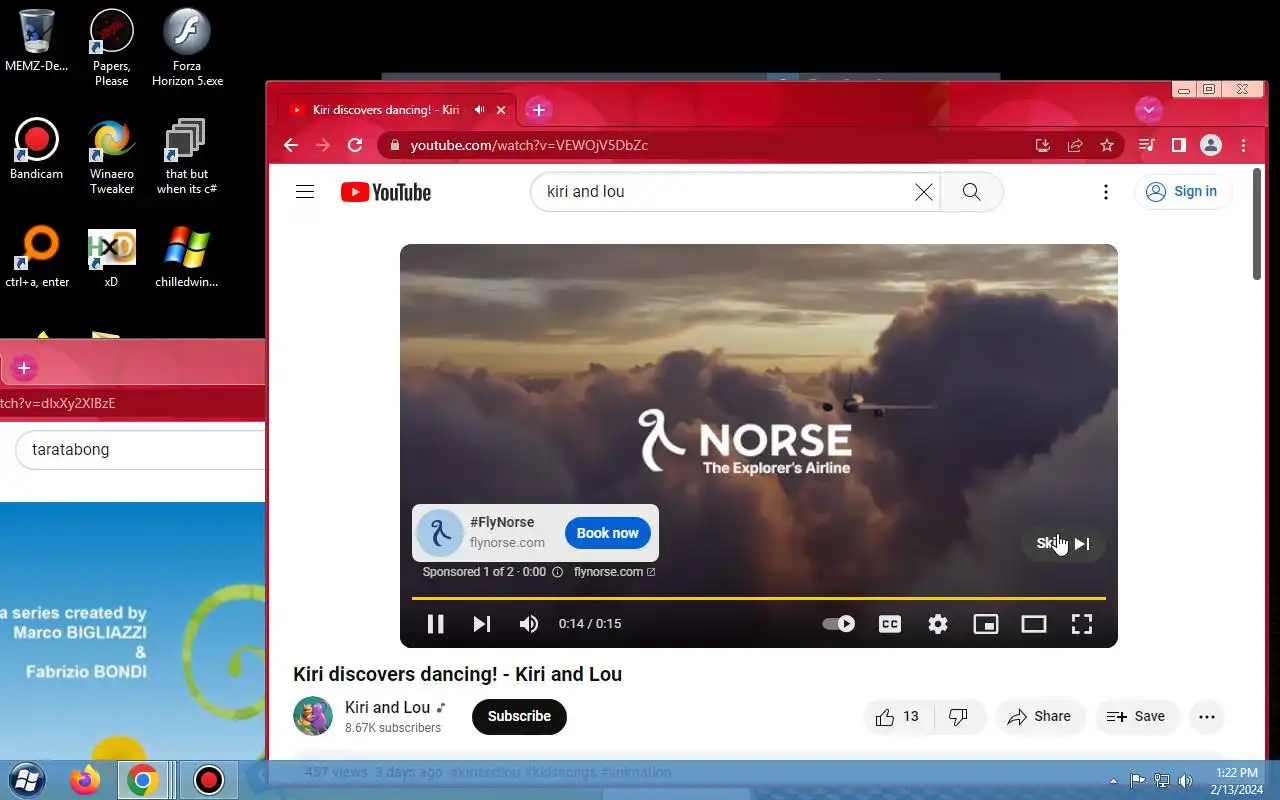
Task: Click the YouTube search magnifier button
Action: point(972,192)
